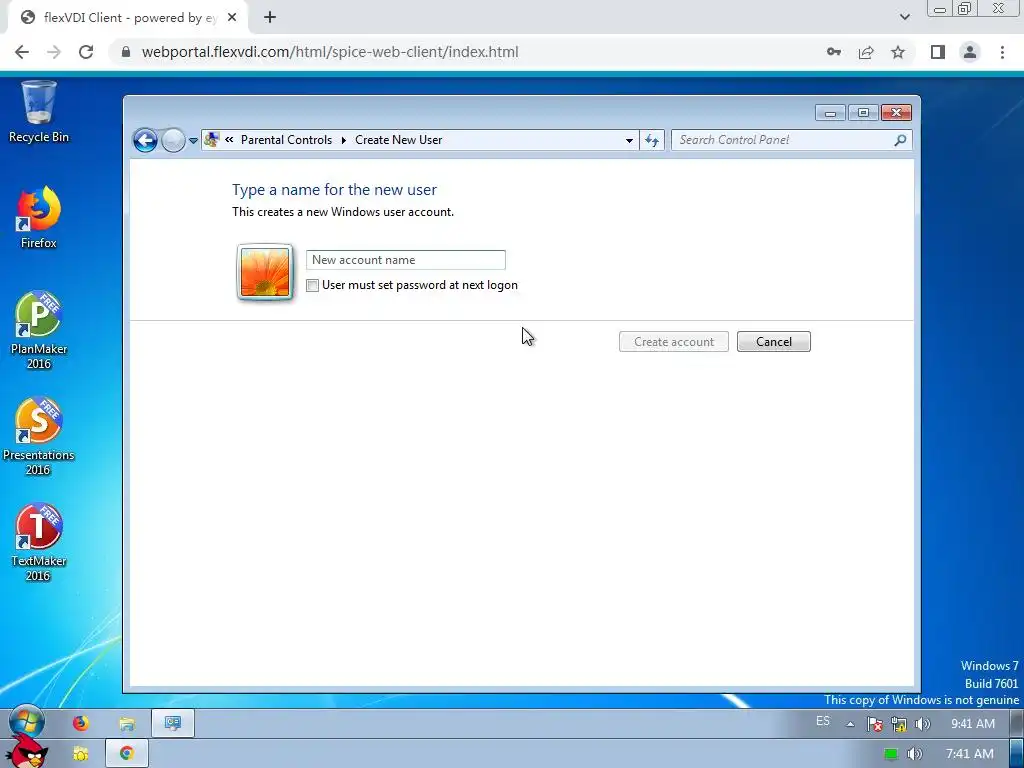1024x768 pixels.
Task: Open Presentations 2016 desktop shortcut
Action: tap(39, 436)
